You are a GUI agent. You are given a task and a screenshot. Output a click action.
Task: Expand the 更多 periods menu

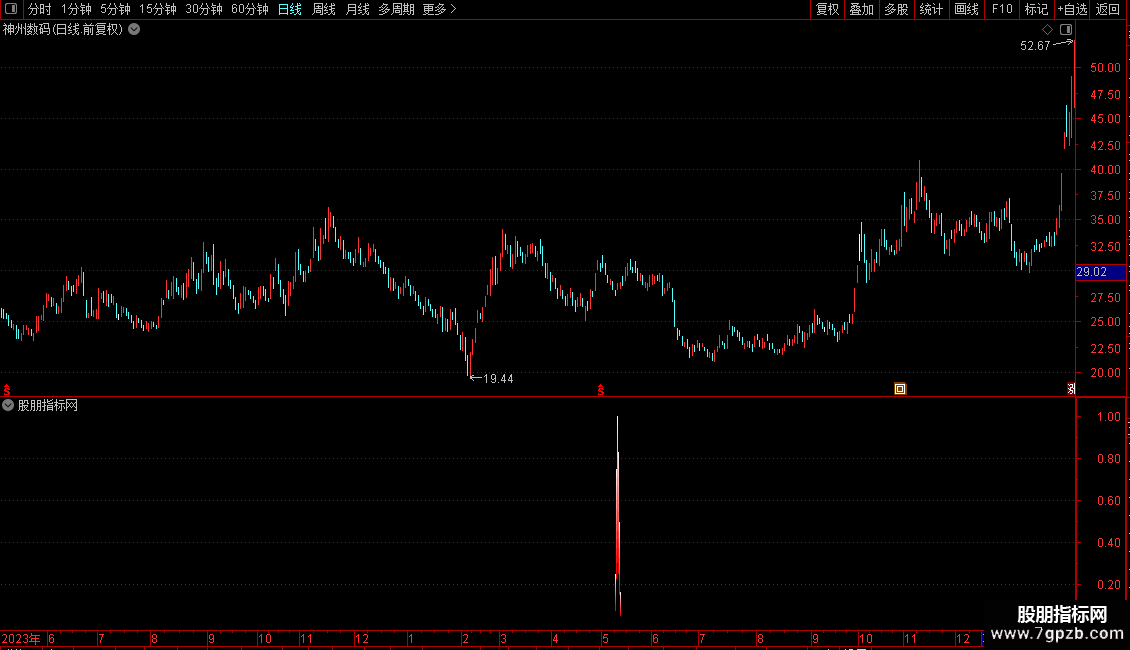[439, 9]
